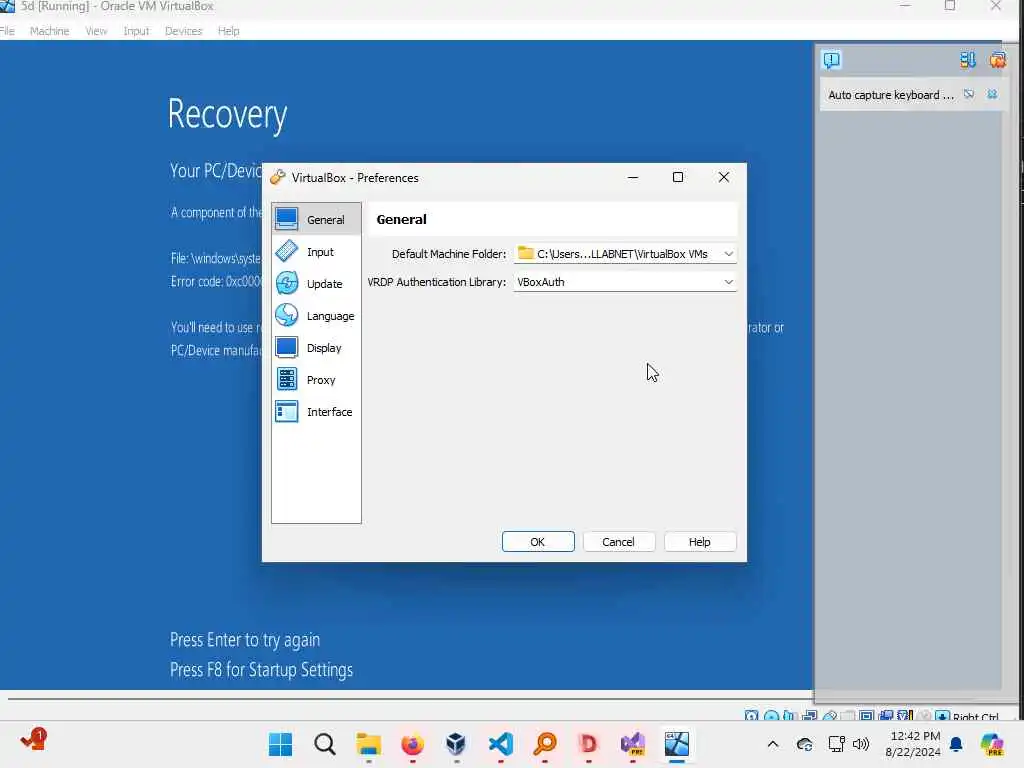Open network settings tray icon
The height and width of the screenshot is (768, 1024).
pos(836,744)
